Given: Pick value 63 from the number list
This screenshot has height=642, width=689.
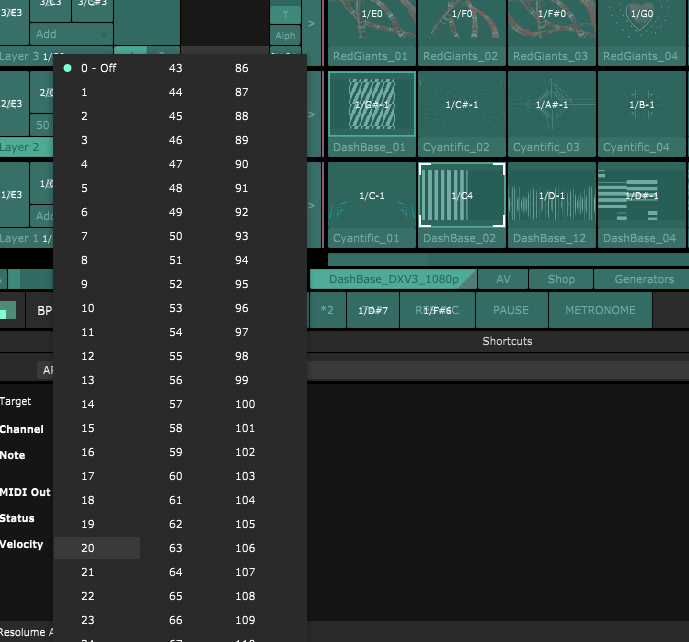Looking at the screenshot, I should click(175, 548).
